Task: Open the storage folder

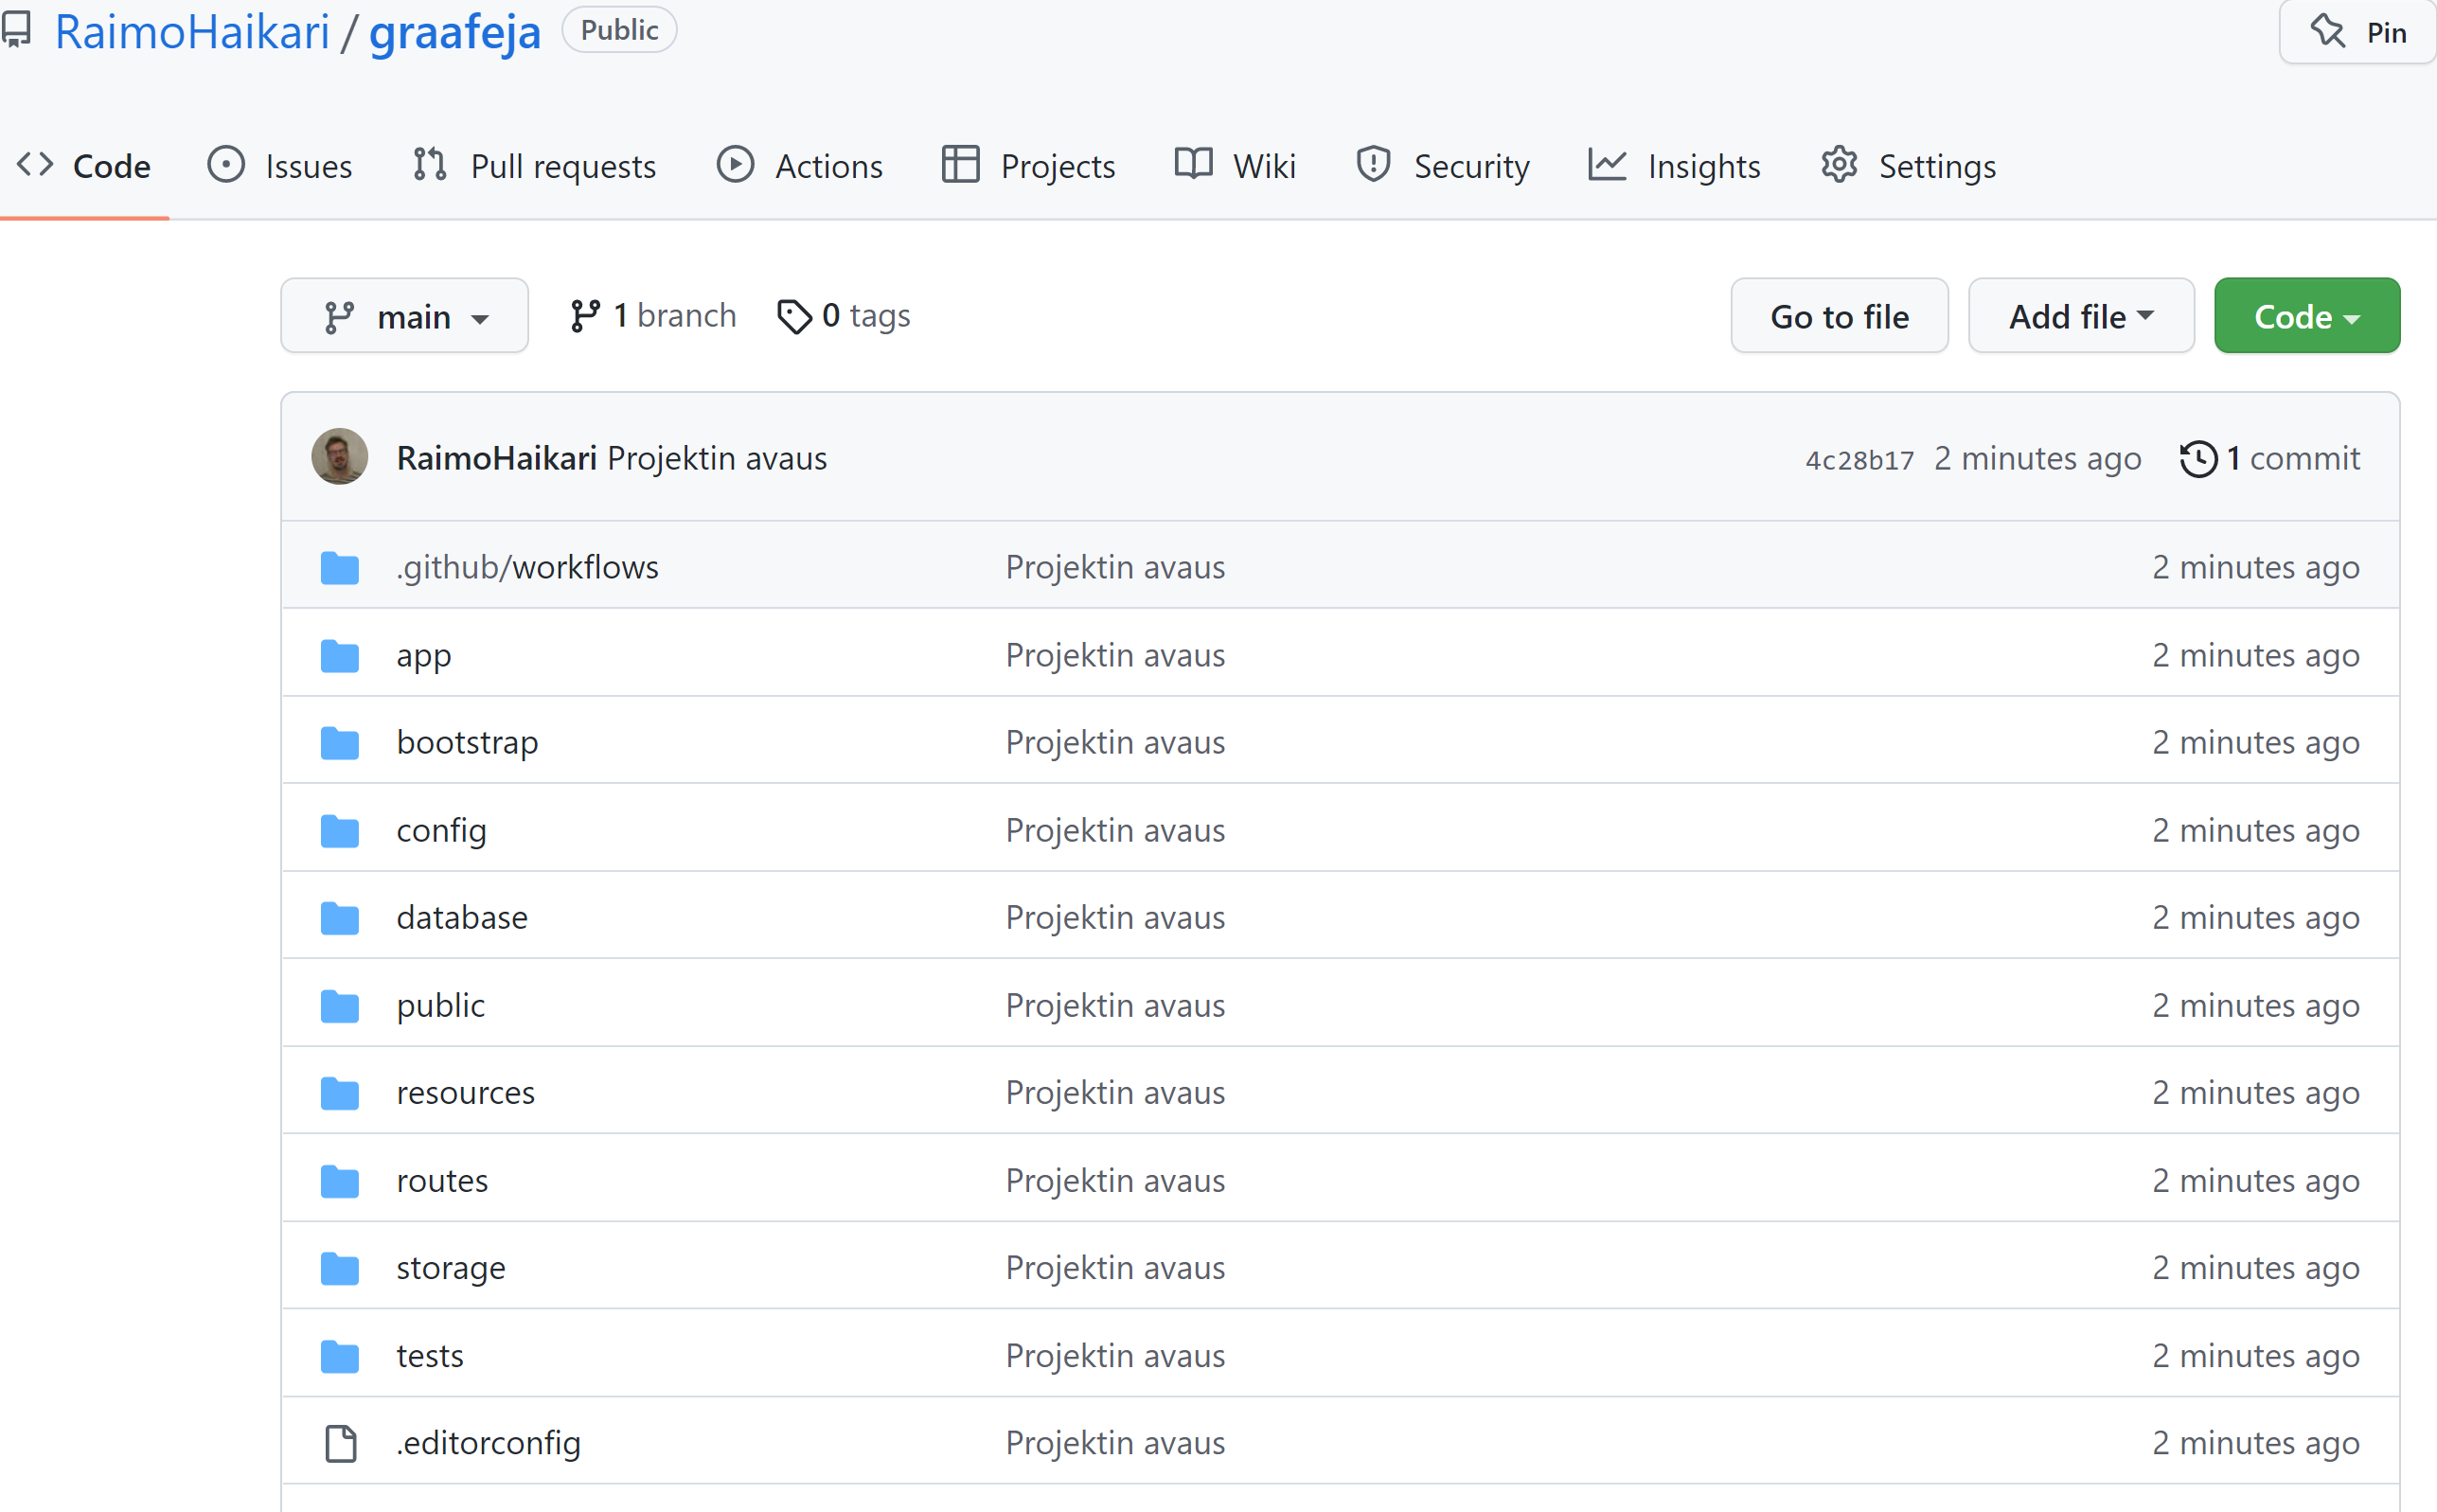Action: point(451,1267)
